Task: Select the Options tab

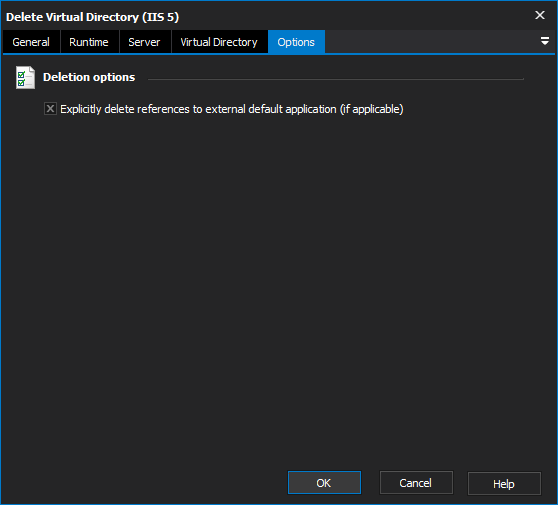Action: (x=296, y=42)
